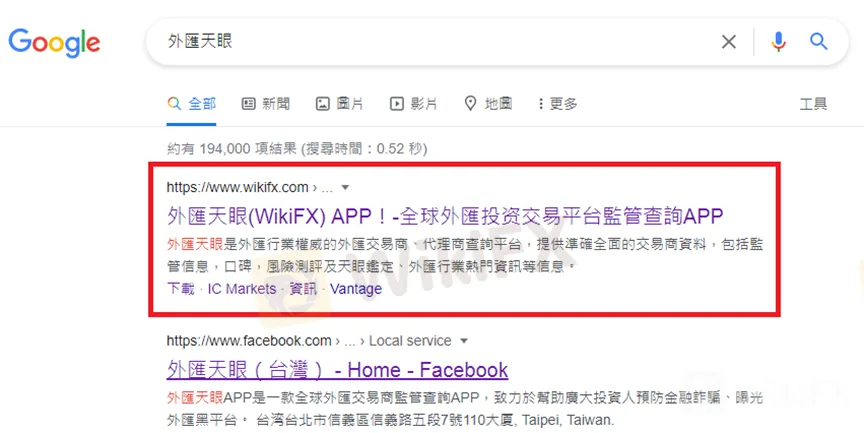This screenshot has height=433, width=864.
Task: Start voice search with microphone icon
Action: coord(778,42)
